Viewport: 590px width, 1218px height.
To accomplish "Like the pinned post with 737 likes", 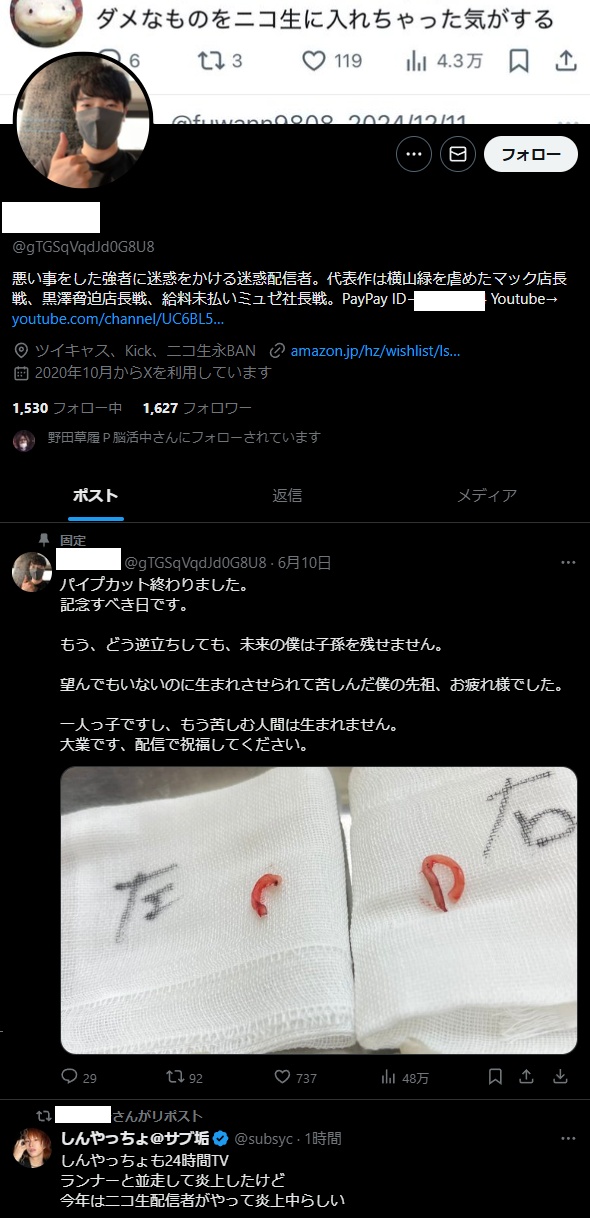I will tap(295, 1077).
